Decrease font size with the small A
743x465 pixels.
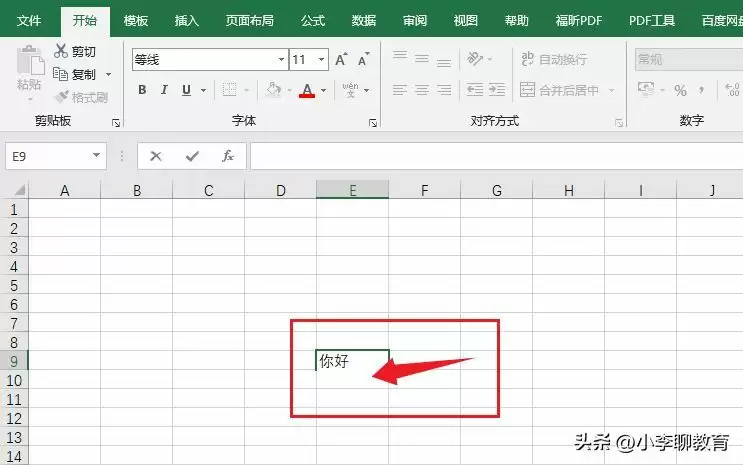point(363,60)
